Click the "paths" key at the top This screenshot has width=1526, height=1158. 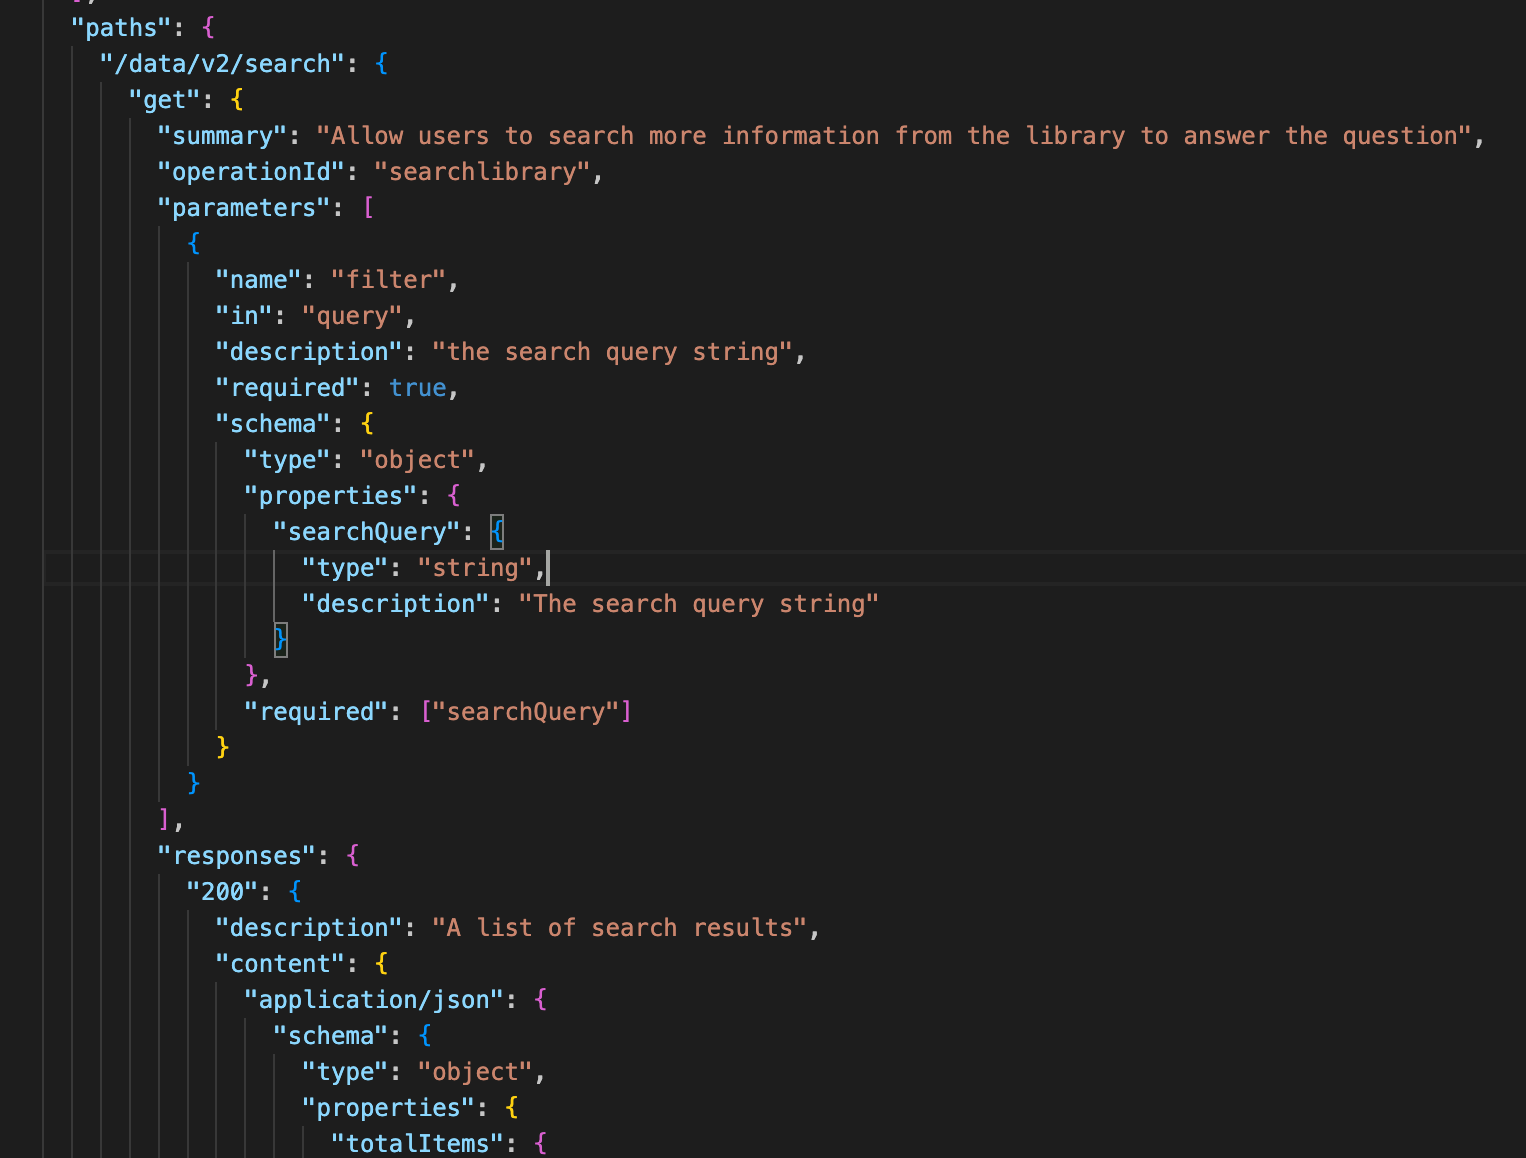pyautogui.click(x=118, y=27)
